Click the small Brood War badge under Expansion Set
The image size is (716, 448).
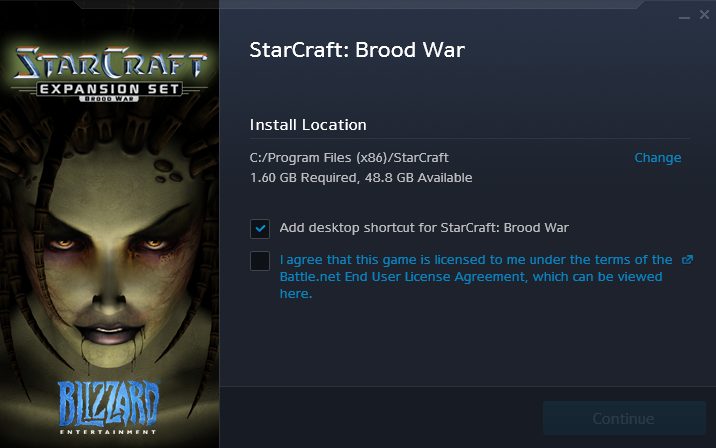109,99
